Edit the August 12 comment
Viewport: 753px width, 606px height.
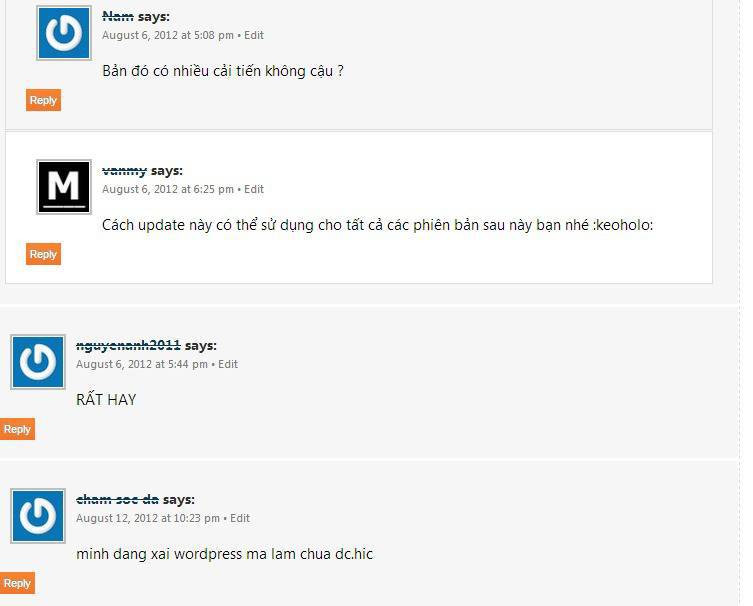click(240, 518)
